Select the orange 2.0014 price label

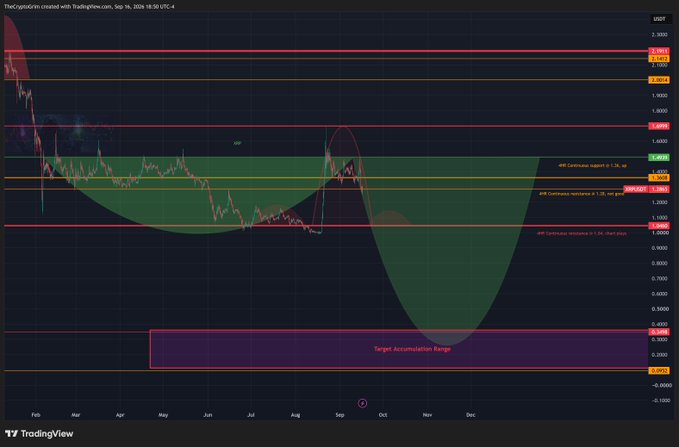pos(659,80)
